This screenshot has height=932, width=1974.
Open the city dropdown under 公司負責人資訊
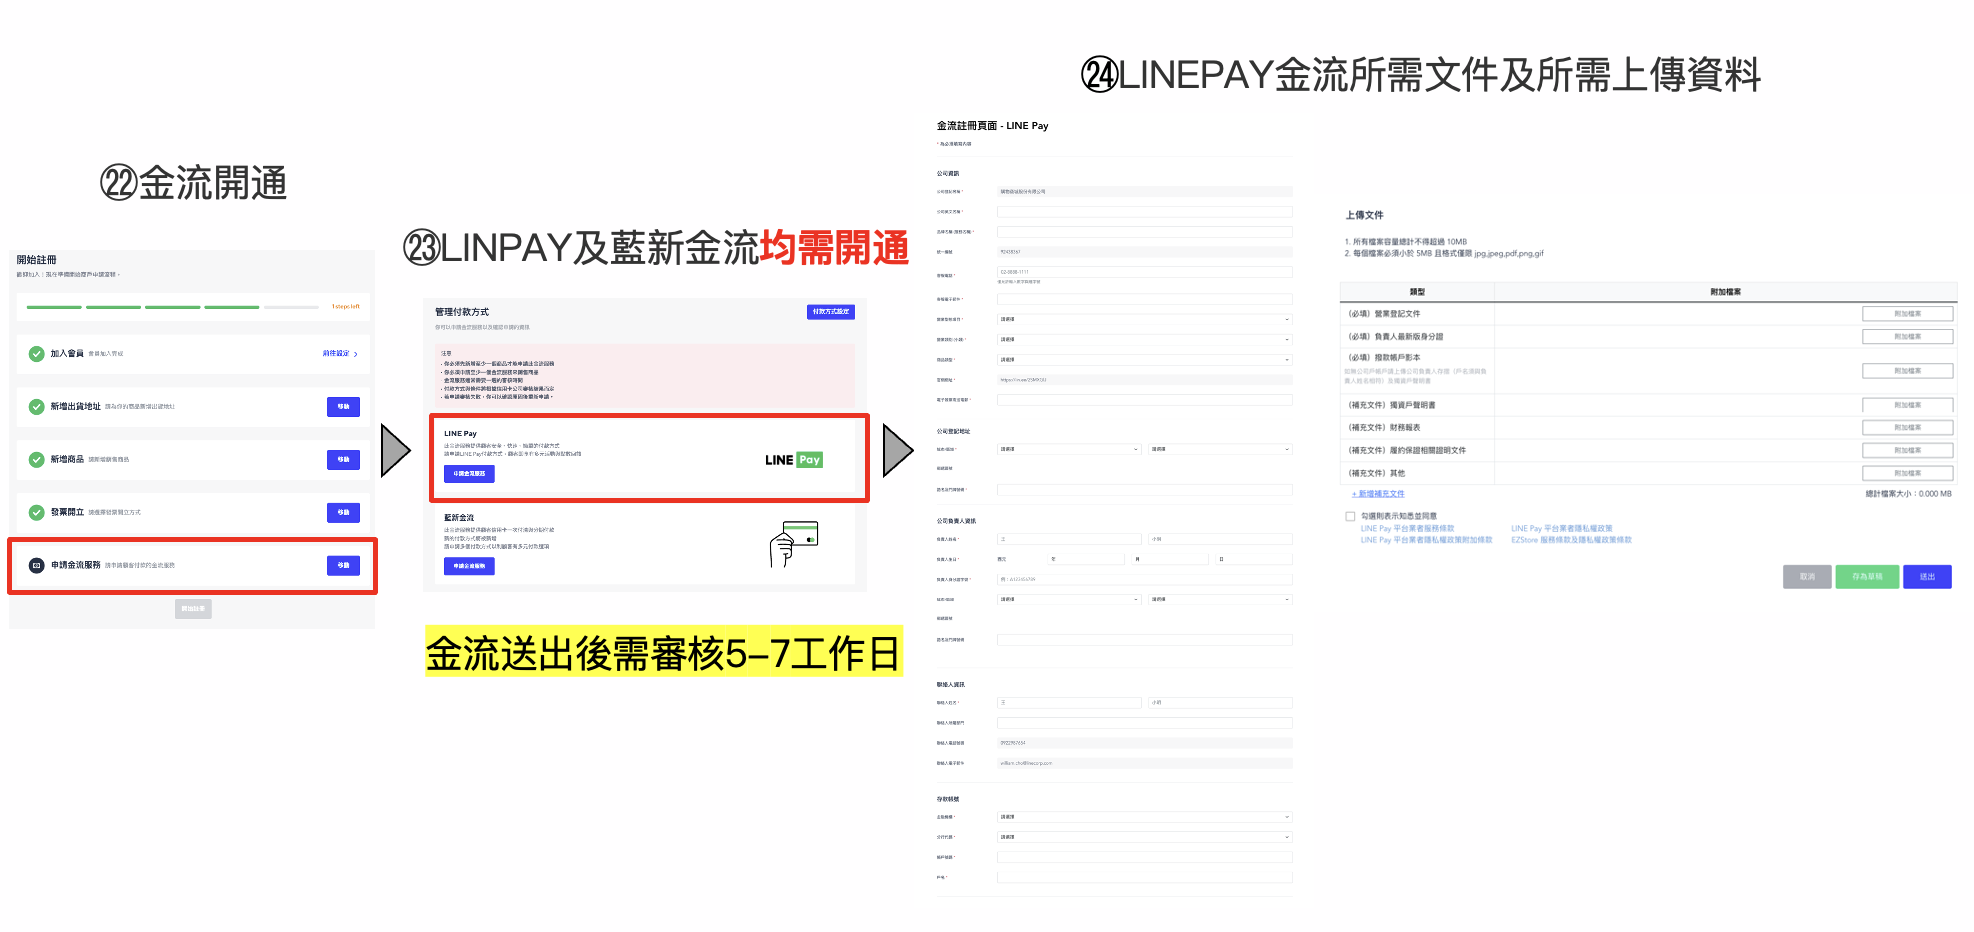[1069, 600]
